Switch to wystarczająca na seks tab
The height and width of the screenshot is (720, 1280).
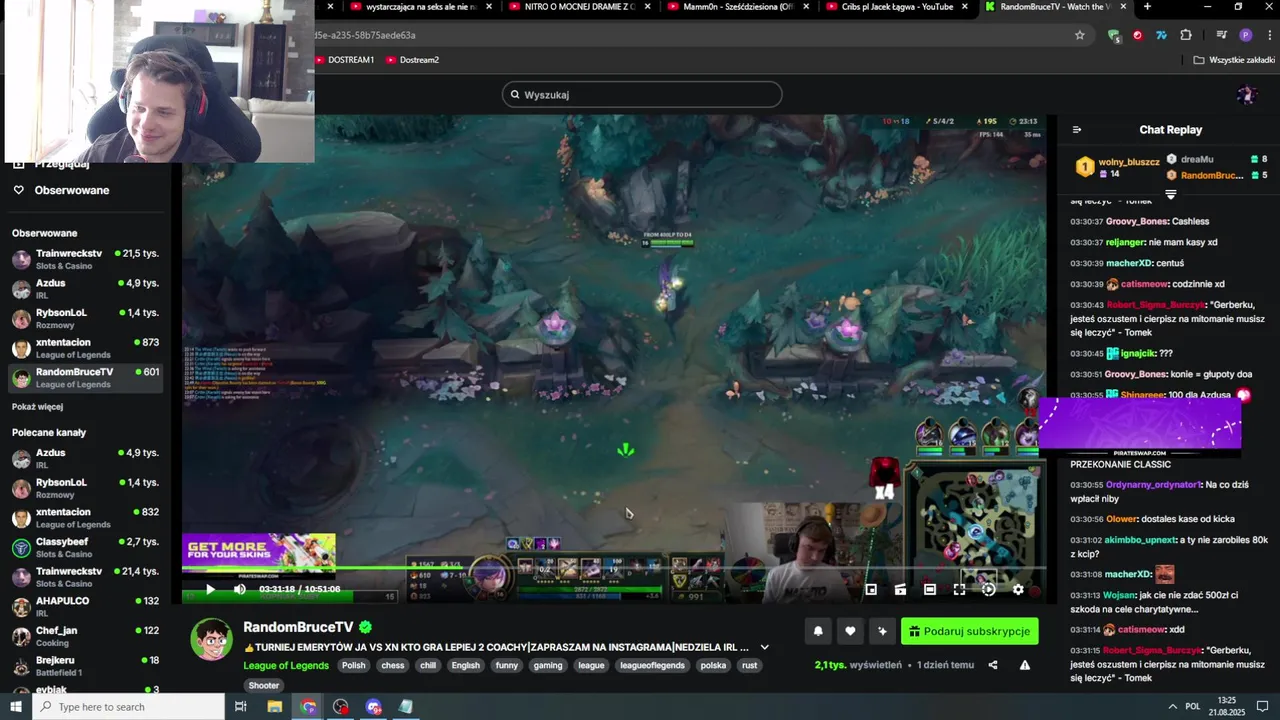pyautogui.click(x=420, y=7)
